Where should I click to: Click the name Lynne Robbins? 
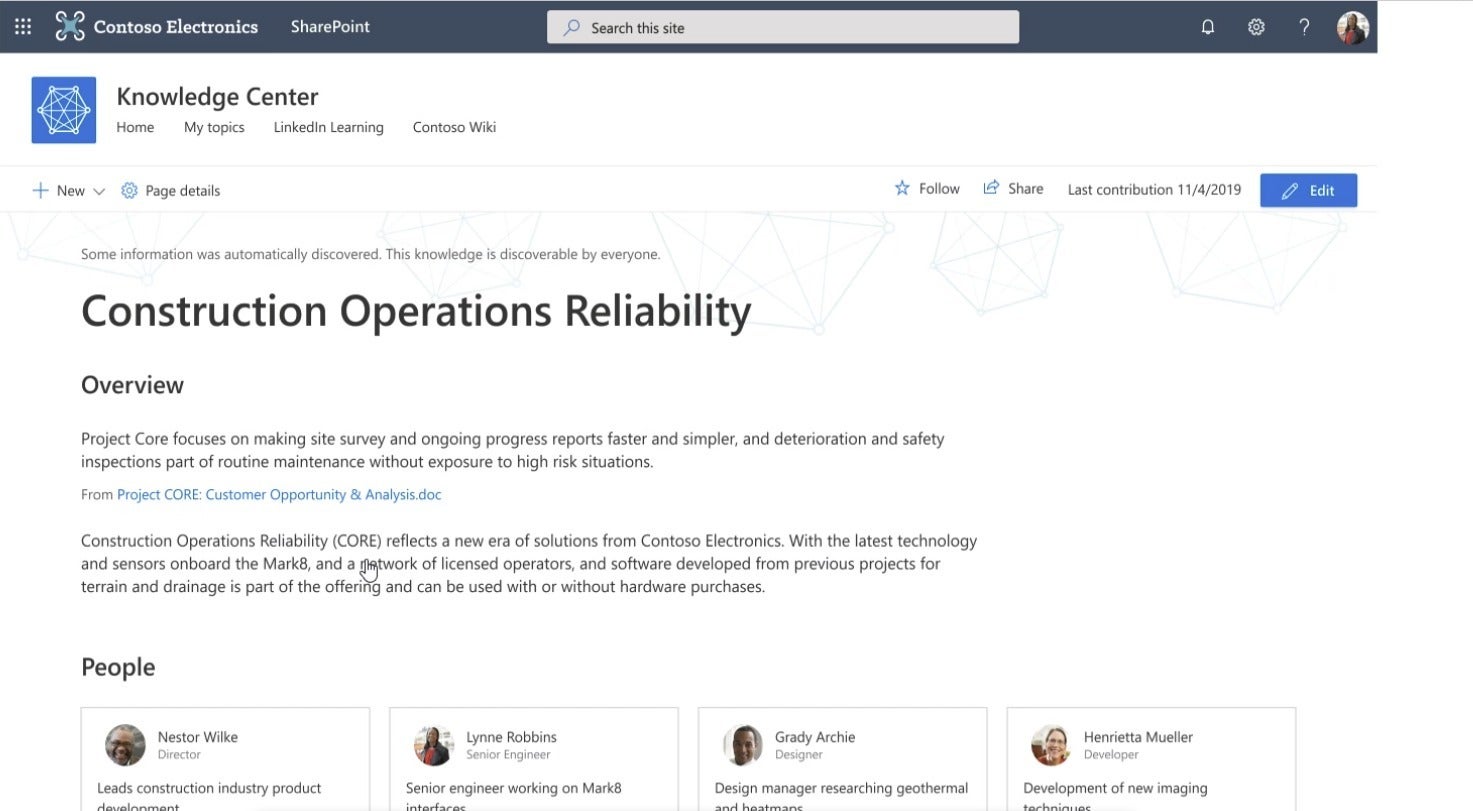pyautogui.click(x=511, y=737)
